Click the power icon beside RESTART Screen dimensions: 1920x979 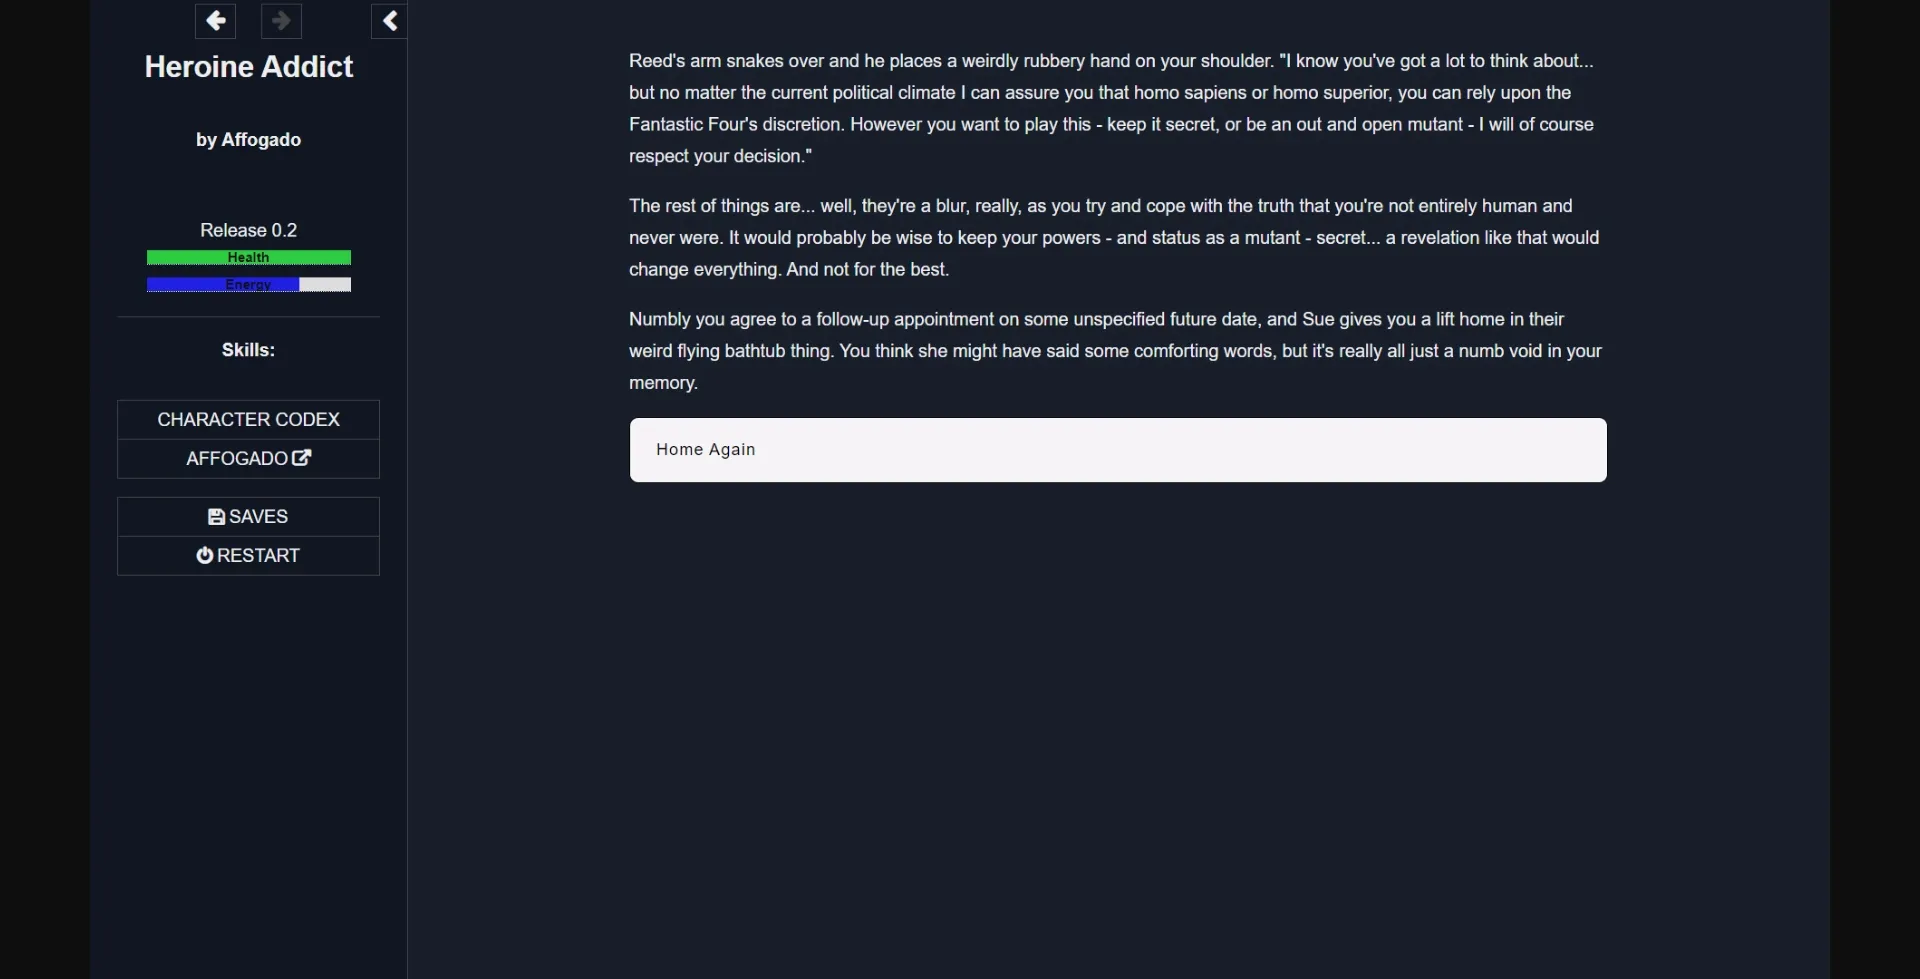click(x=205, y=555)
